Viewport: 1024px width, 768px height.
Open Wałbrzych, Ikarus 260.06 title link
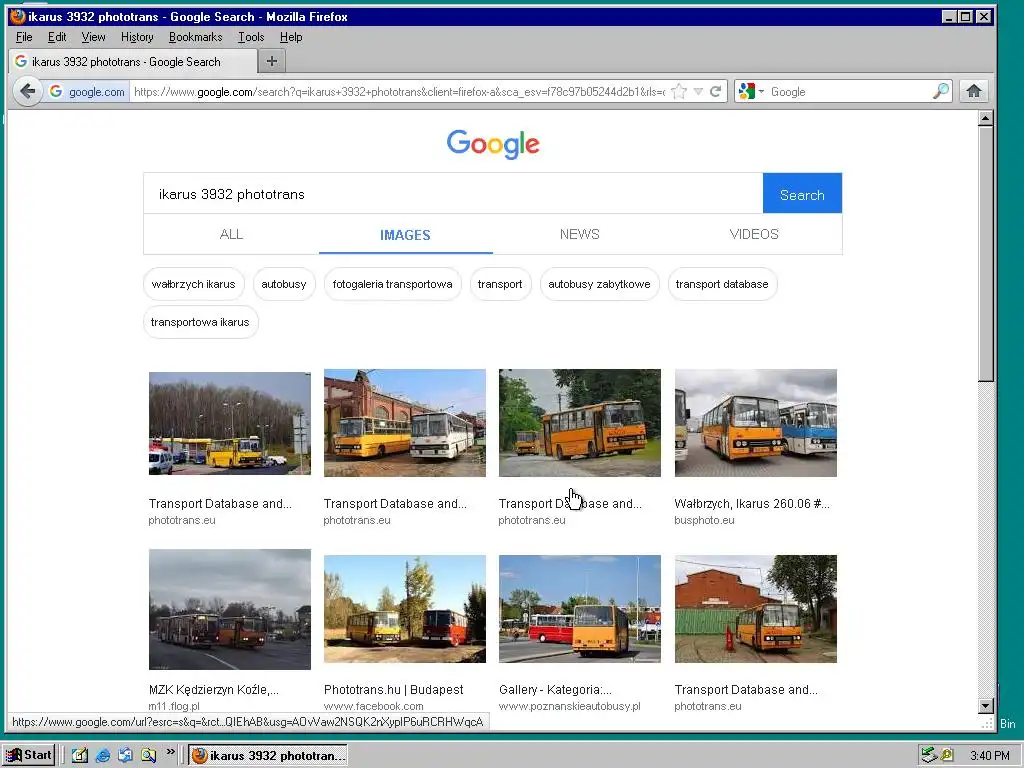point(752,504)
